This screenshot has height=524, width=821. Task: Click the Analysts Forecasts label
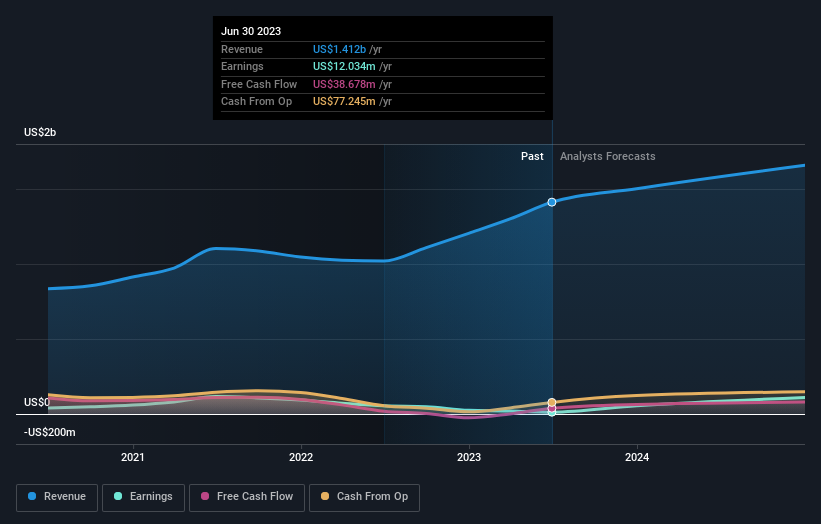[x=607, y=157]
